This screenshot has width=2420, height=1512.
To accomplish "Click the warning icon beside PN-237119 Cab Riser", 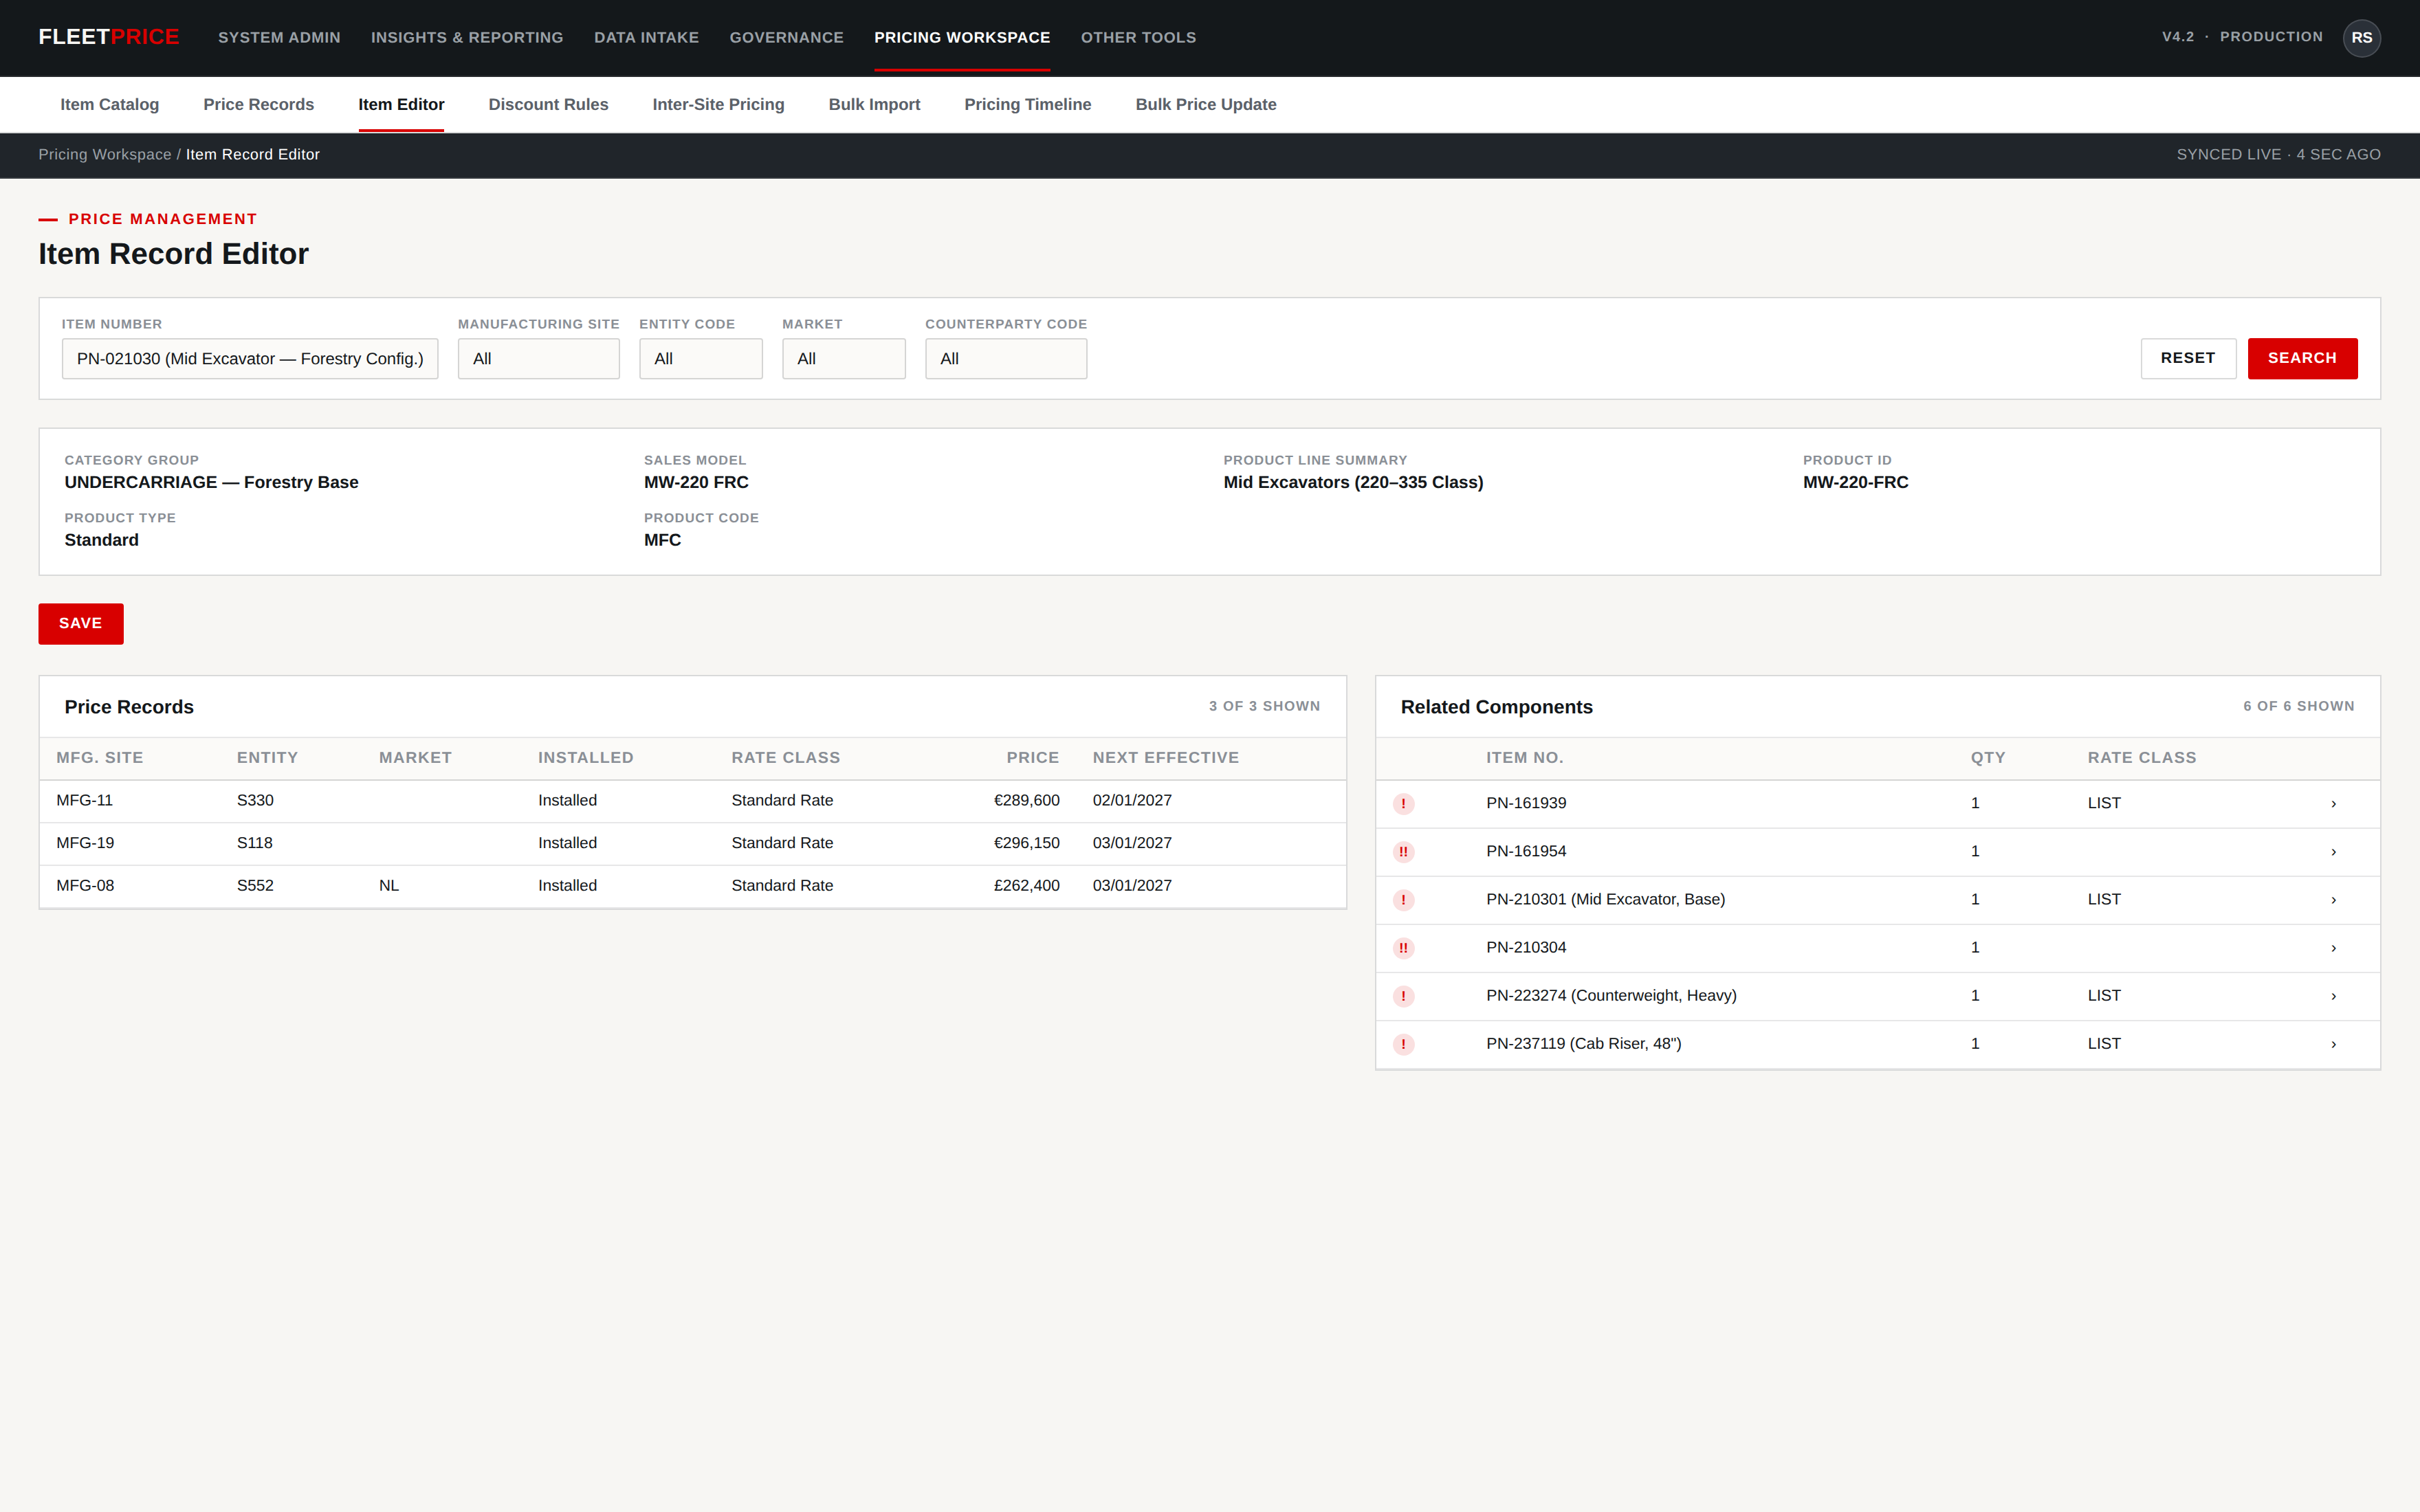I will (1403, 1044).
